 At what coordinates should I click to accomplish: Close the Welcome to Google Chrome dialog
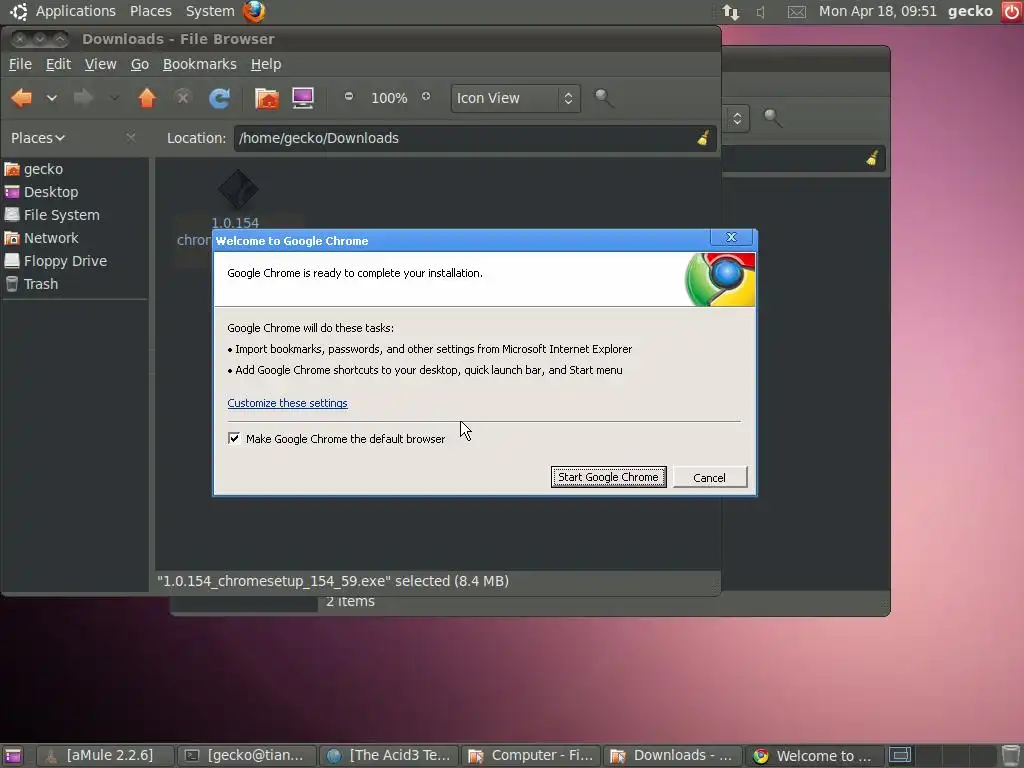click(731, 237)
